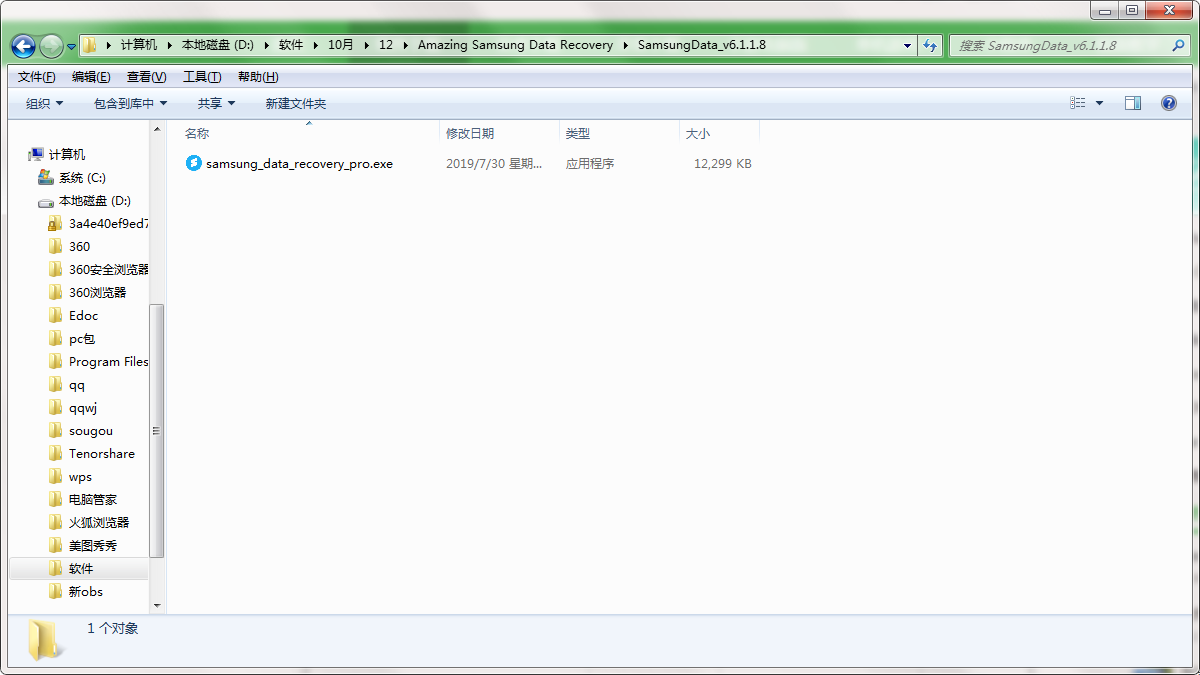
Task: Open the 360安全浏览器 folder
Action: (x=108, y=269)
